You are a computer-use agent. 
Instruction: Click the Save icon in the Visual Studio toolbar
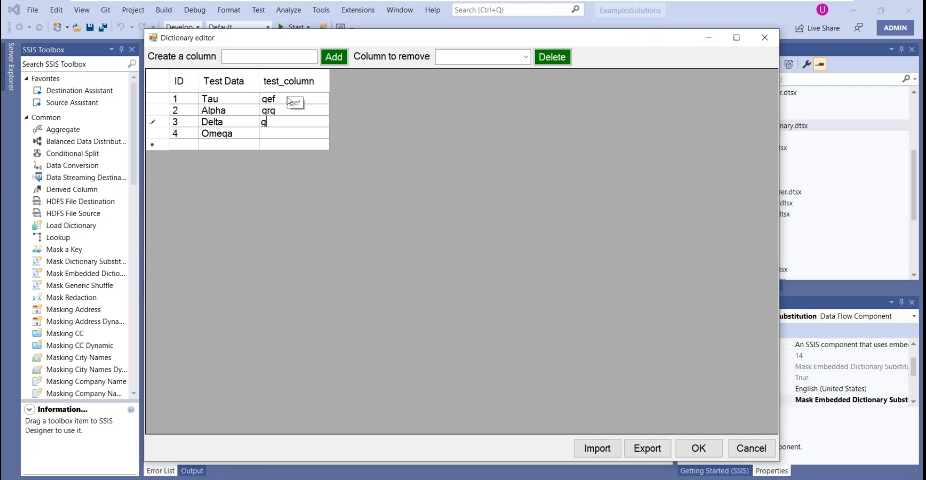(90, 27)
